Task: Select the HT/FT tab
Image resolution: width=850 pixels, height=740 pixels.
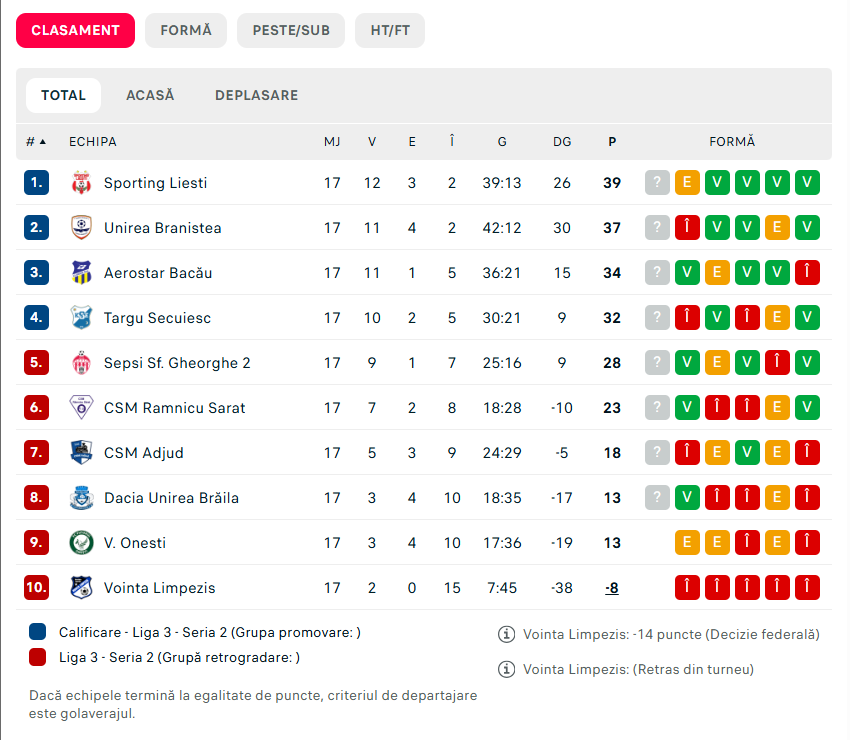Action: point(390,30)
